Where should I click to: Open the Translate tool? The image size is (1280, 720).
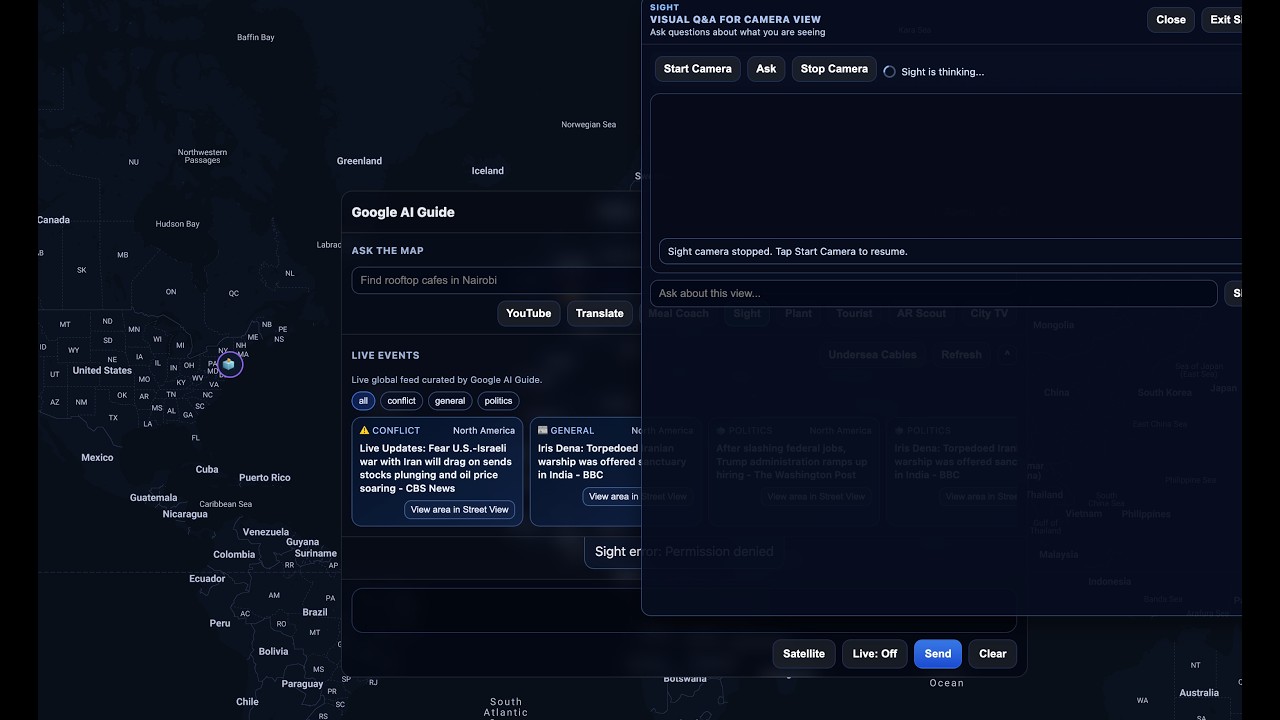[x=599, y=314]
